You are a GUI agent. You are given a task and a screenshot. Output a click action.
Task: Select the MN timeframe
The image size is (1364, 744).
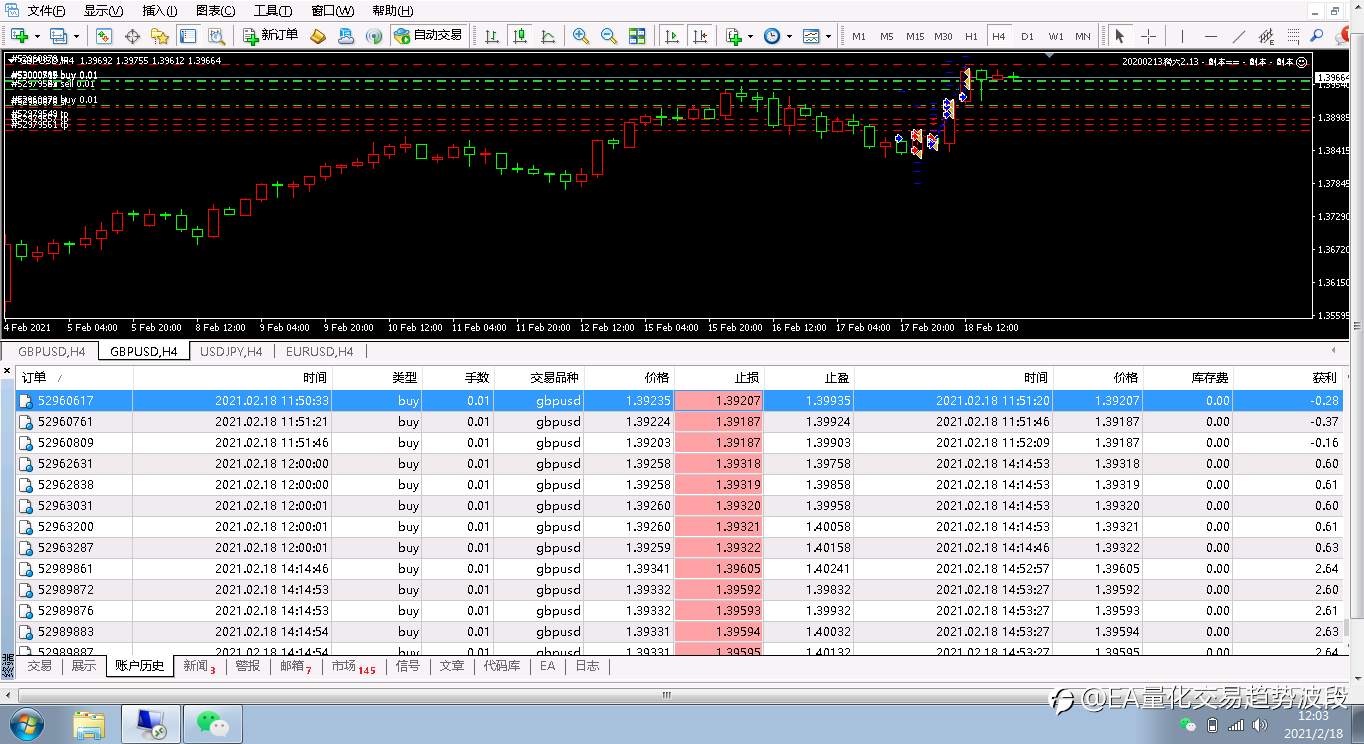1083,36
